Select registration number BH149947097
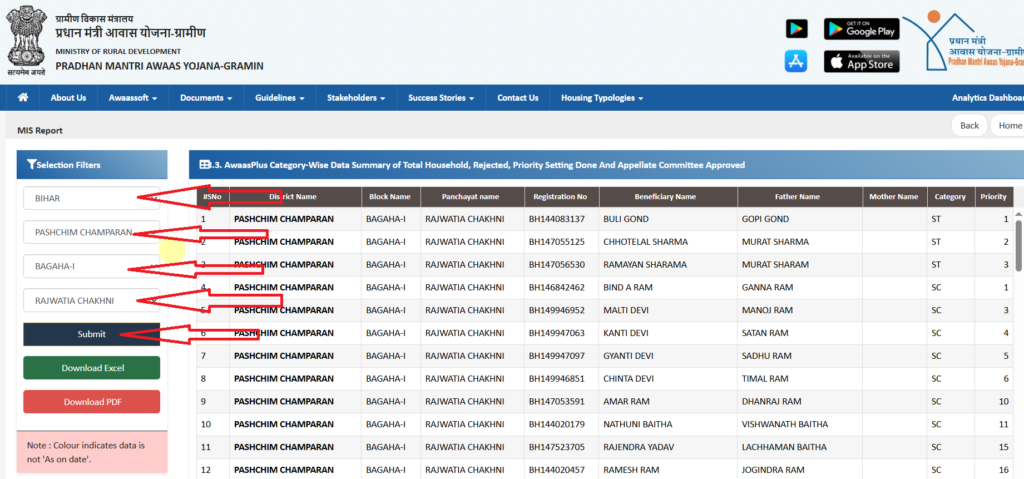The height and width of the screenshot is (479, 1024). [x=556, y=356]
